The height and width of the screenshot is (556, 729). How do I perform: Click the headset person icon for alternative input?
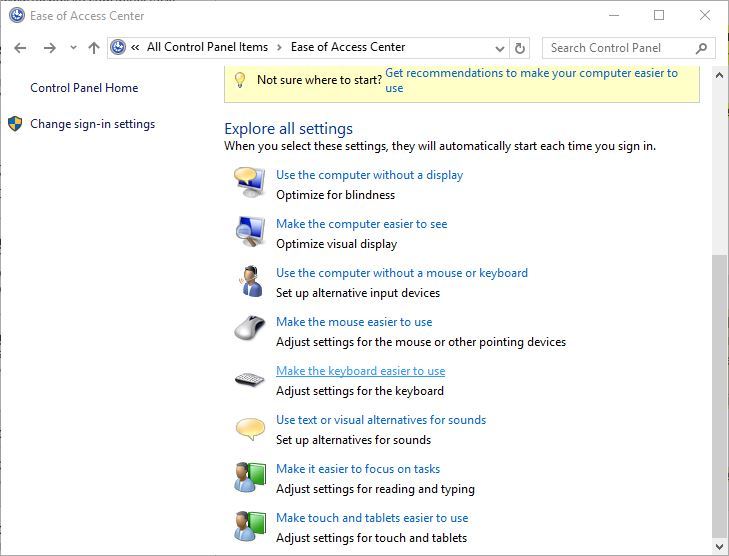[x=249, y=281]
